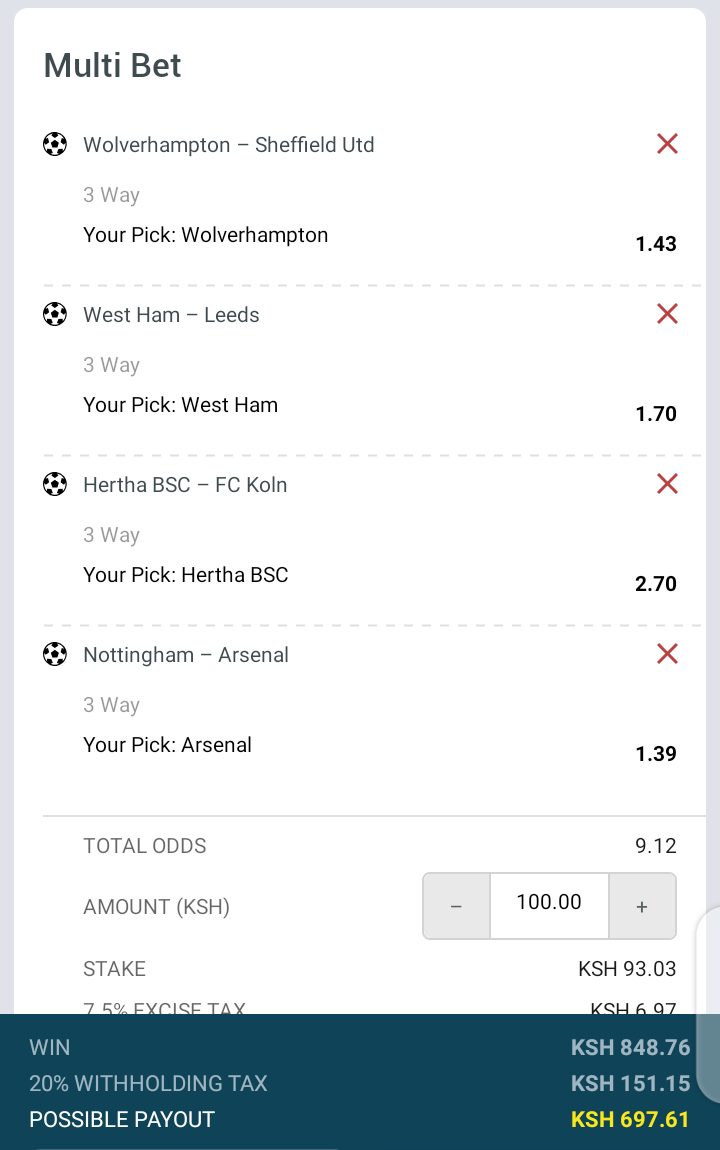Tap the 2.70 odds for Hertha BSC
This screenshot has width=720, height=1150.
pyautogui.click(x=656, y=584)
